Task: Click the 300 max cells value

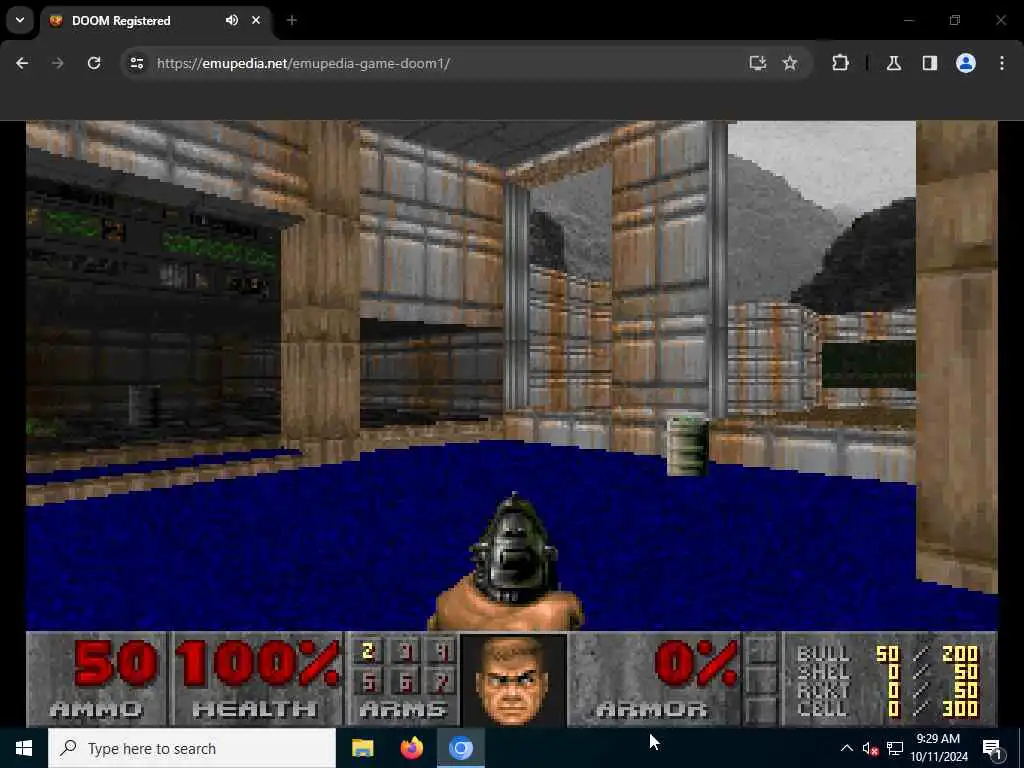Action: click(960, 708)
